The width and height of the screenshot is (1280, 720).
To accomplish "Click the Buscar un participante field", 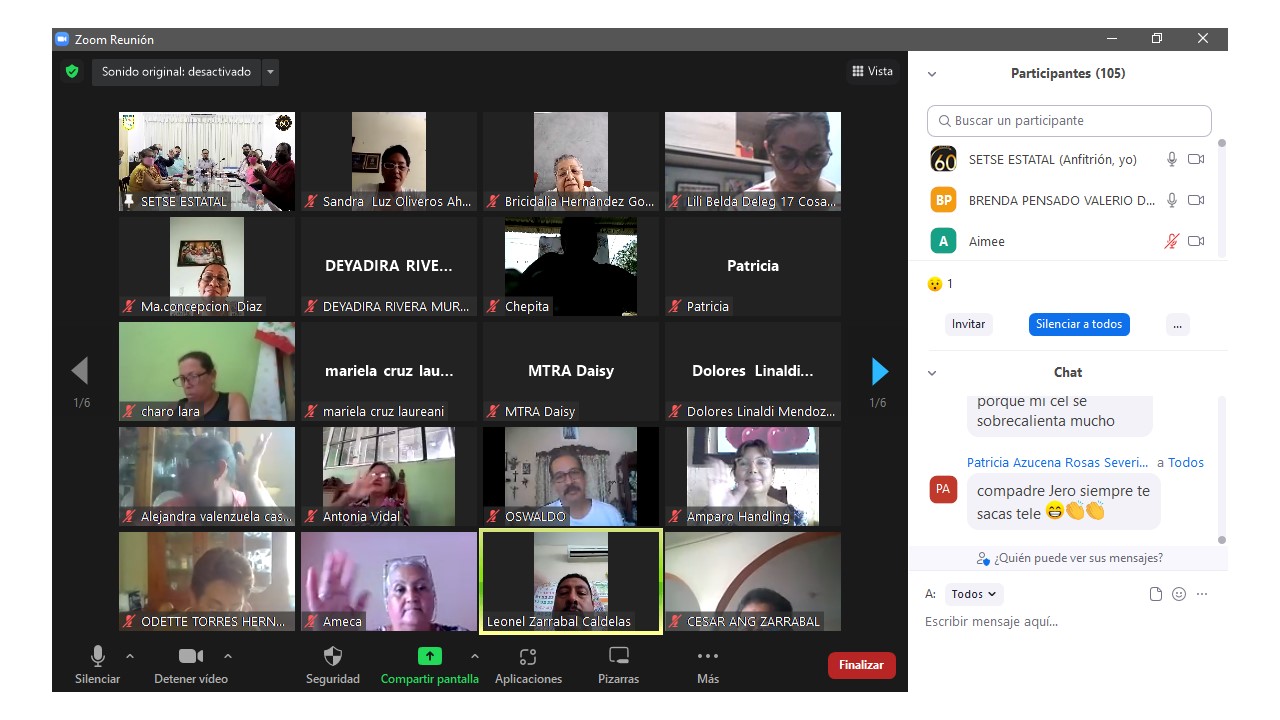I will point(1069,121).
